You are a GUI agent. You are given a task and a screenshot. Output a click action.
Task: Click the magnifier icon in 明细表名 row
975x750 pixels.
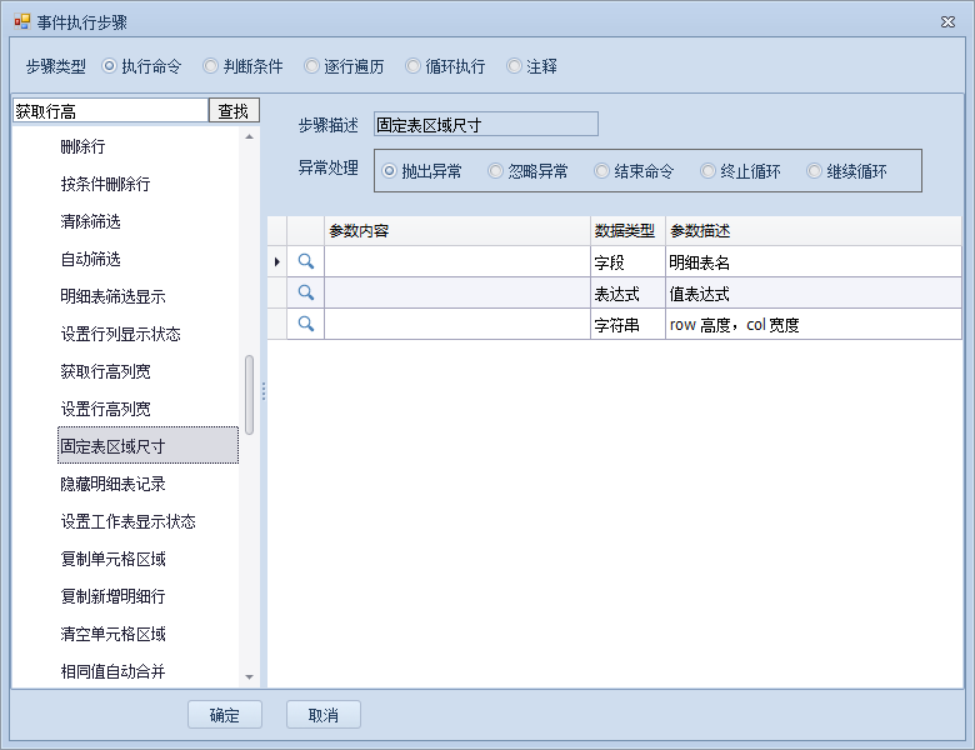click(x=306, y=262)
